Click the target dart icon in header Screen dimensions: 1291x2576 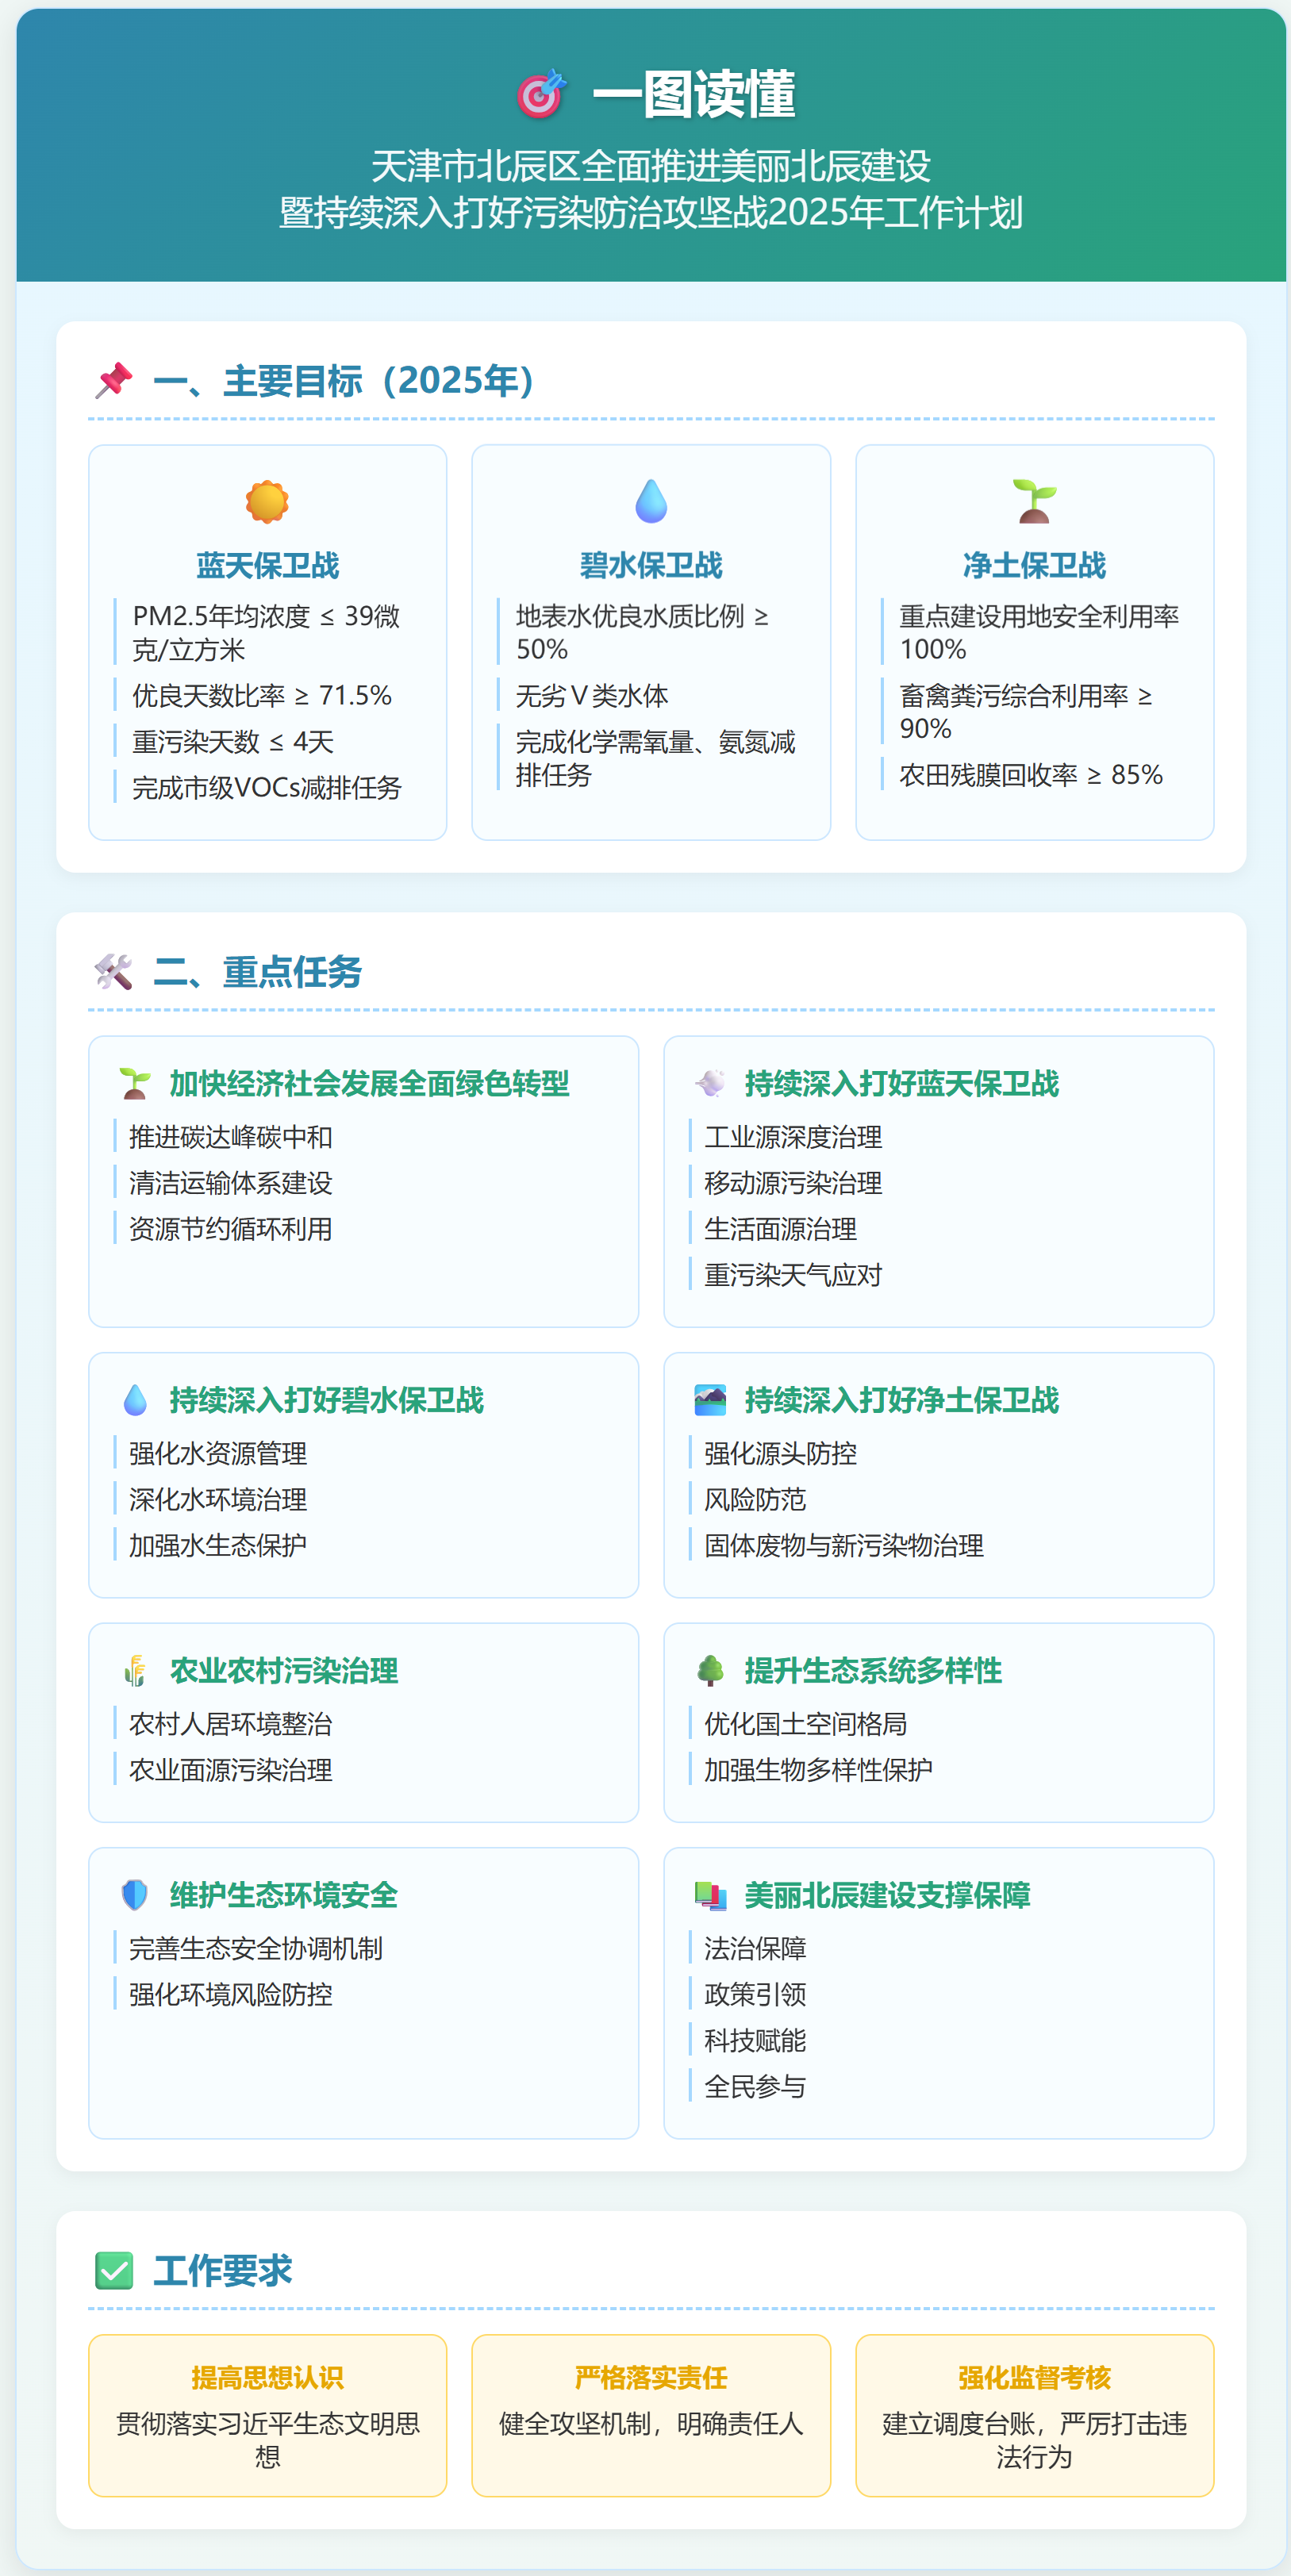[541, 95]
